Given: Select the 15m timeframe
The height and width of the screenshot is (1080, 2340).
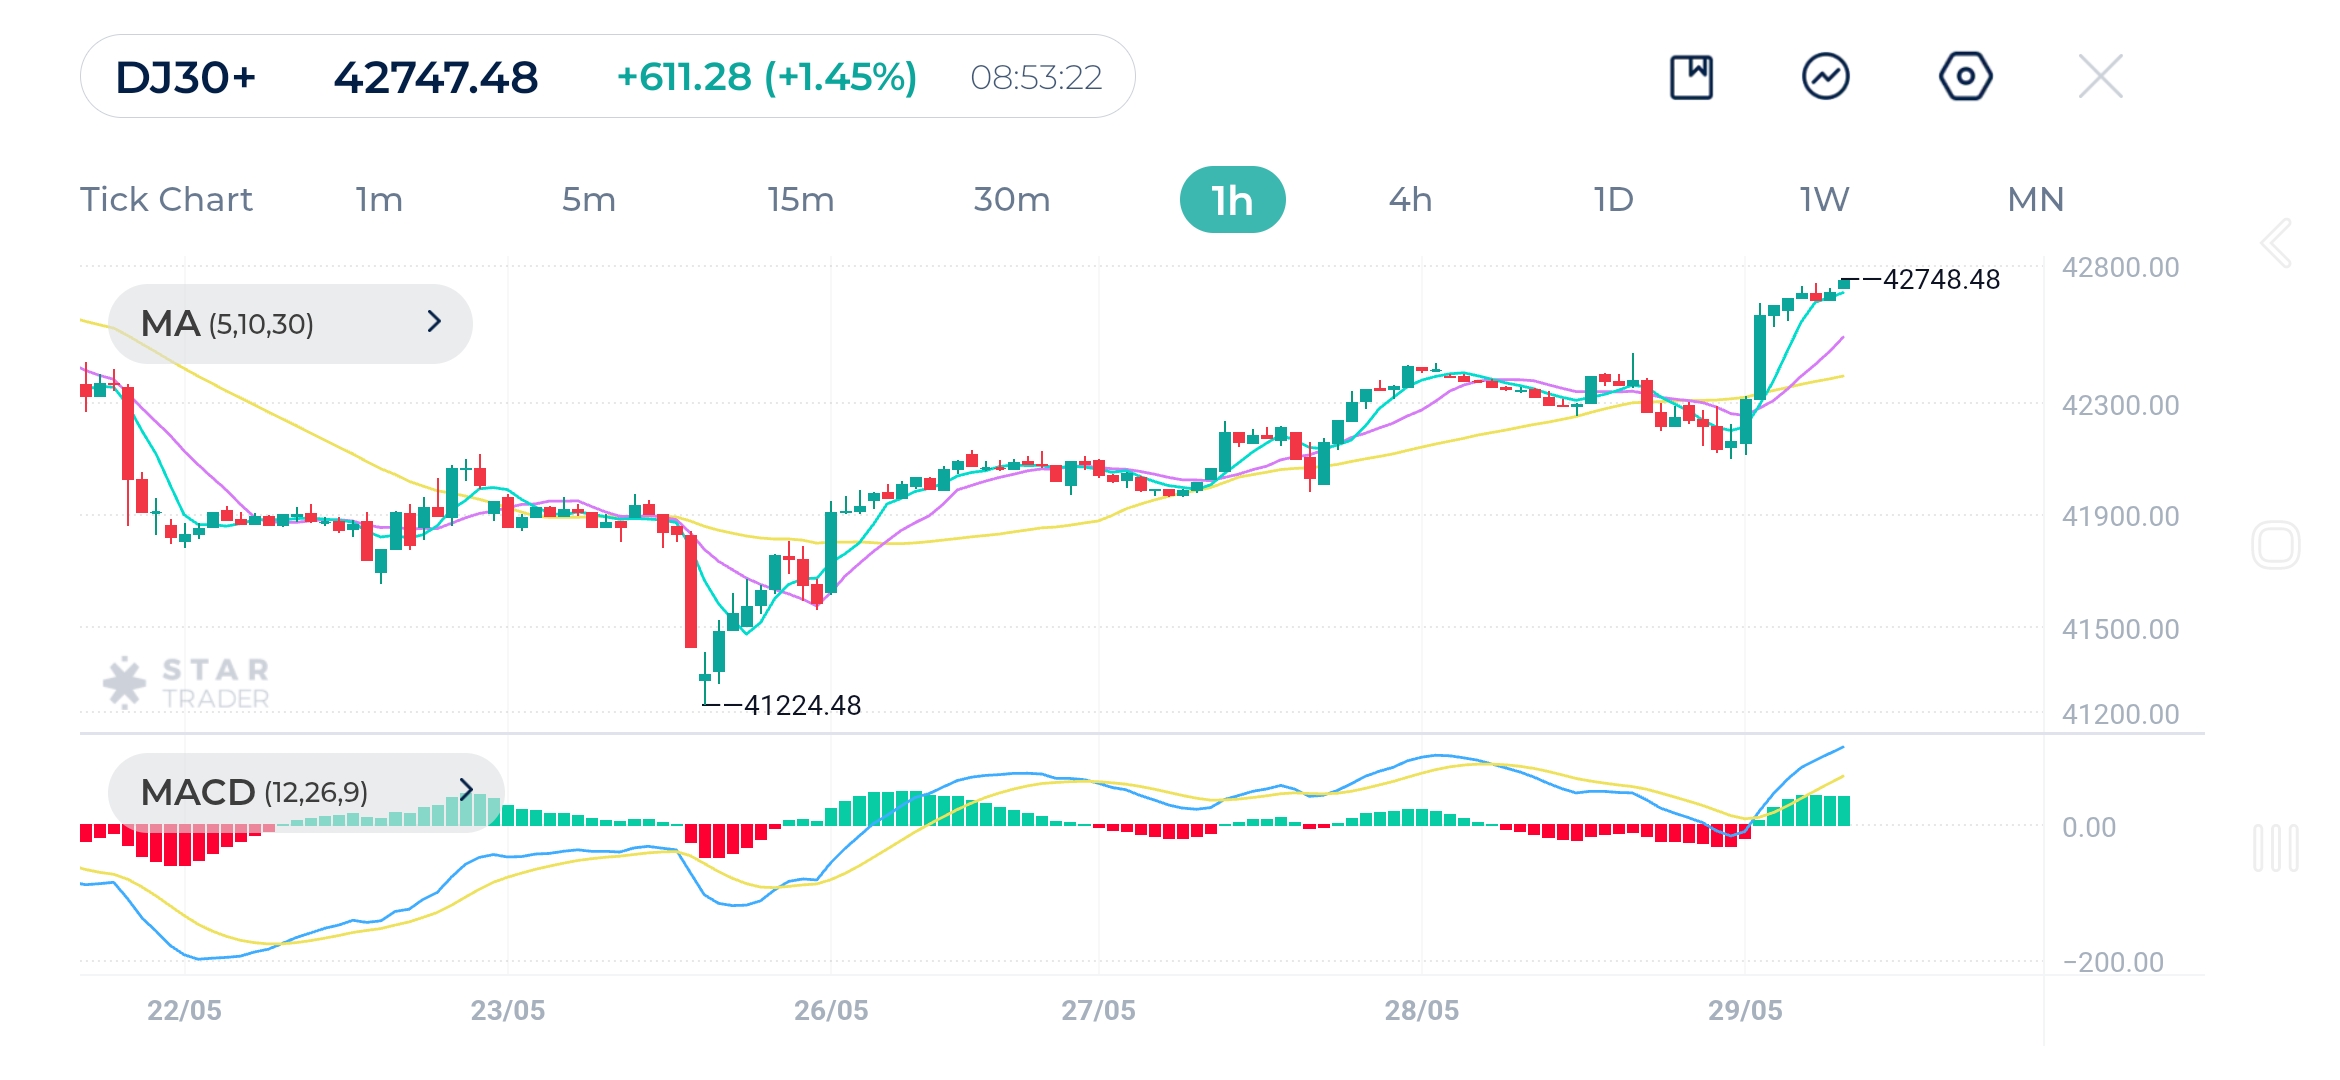Looking at the screenshot, I should coord(800,200).
